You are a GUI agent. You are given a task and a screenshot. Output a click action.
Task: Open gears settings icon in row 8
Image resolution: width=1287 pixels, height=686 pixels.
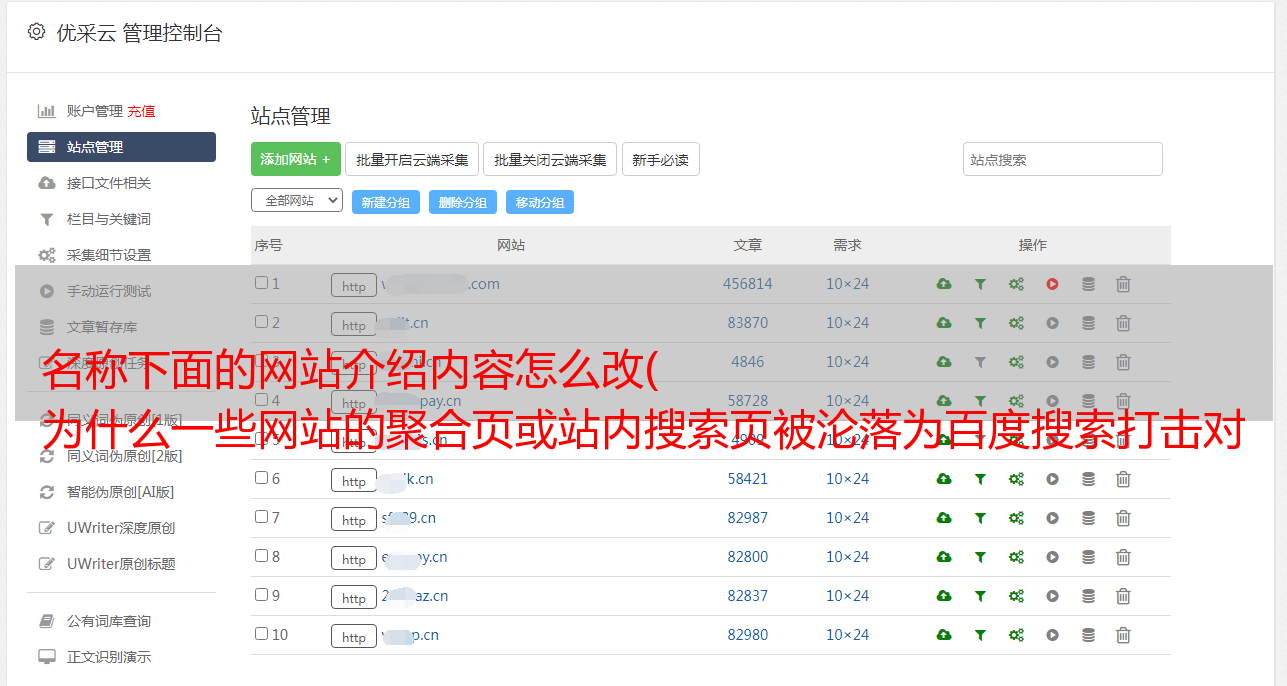[x=1016, y=557]
